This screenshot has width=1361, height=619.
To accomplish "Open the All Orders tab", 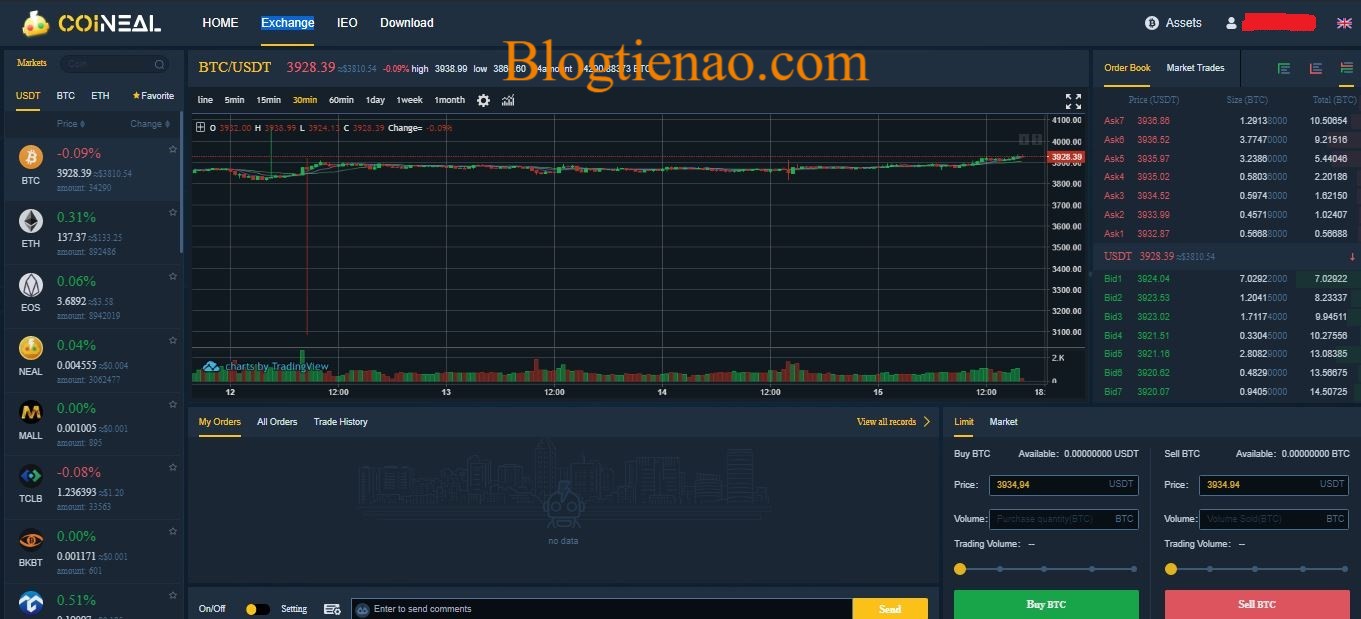I will (277, 422).
